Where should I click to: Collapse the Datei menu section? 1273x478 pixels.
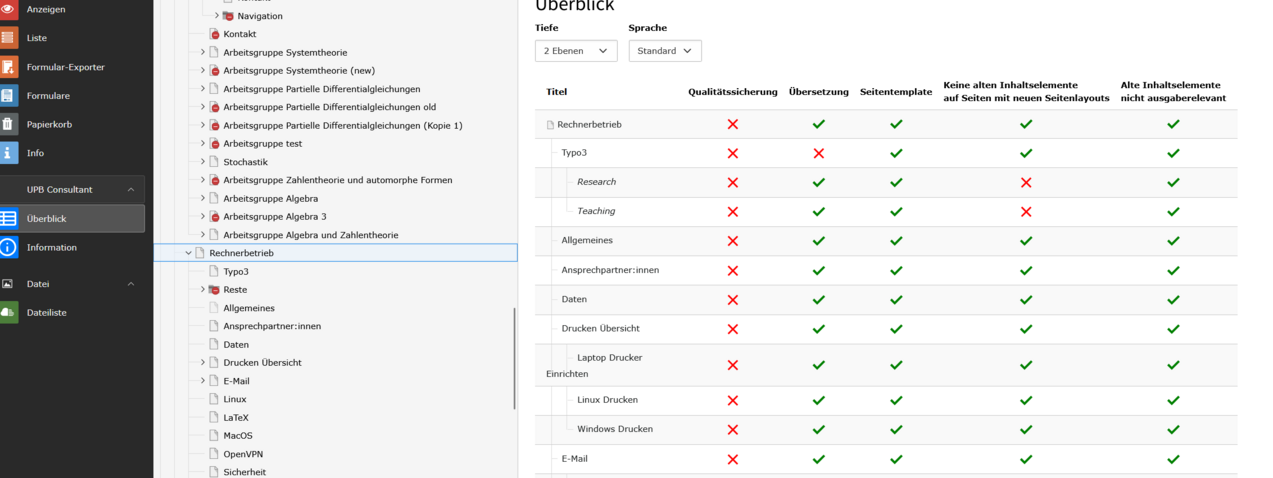click(x=130, y=284)
